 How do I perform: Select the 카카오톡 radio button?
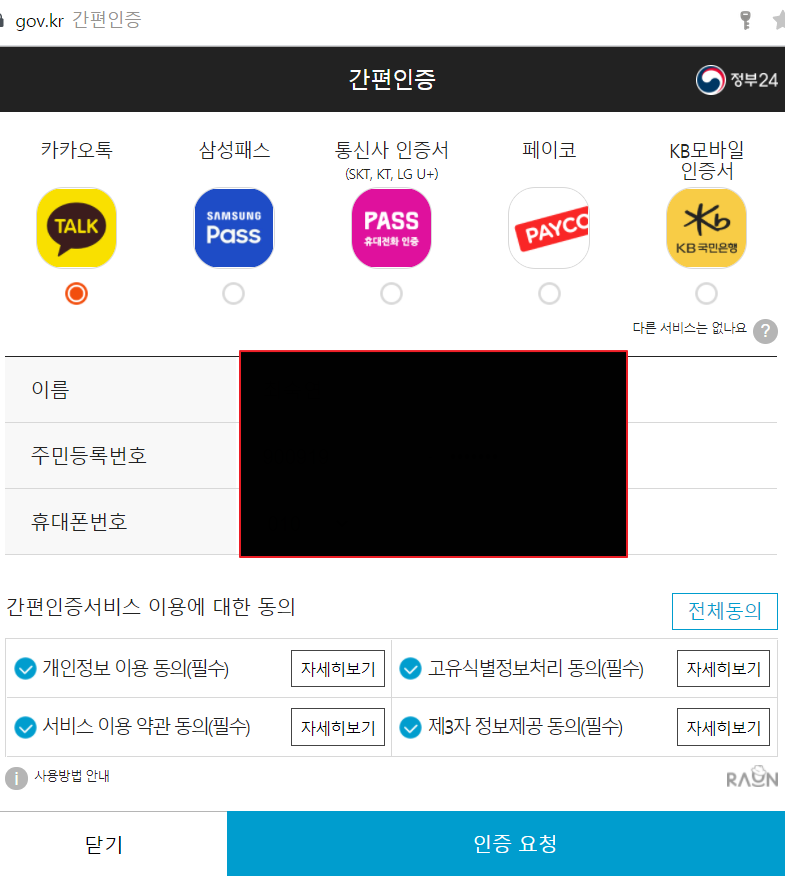[x=76, y=293]
